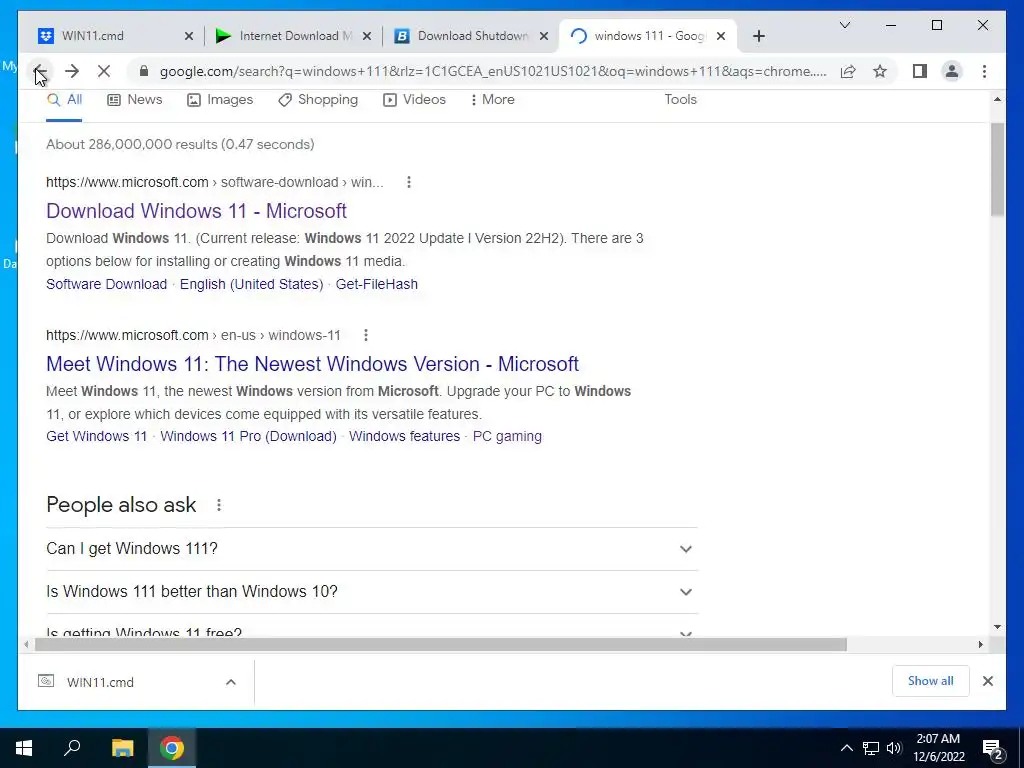
Task: Open the More search filters menu
Action: [x=492, y=100]
